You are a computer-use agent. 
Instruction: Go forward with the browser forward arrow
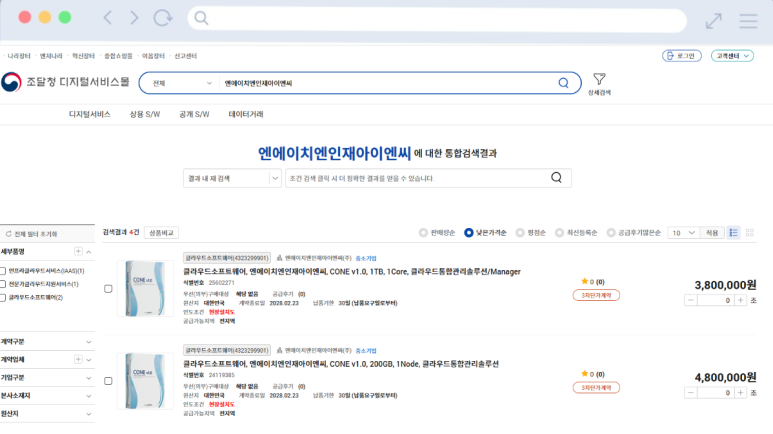click(134, 18)
